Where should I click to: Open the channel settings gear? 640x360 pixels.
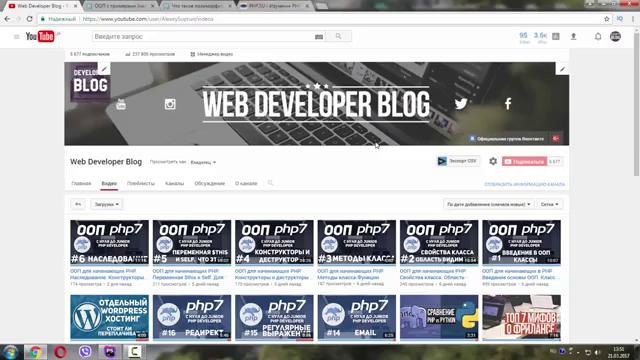493,161
